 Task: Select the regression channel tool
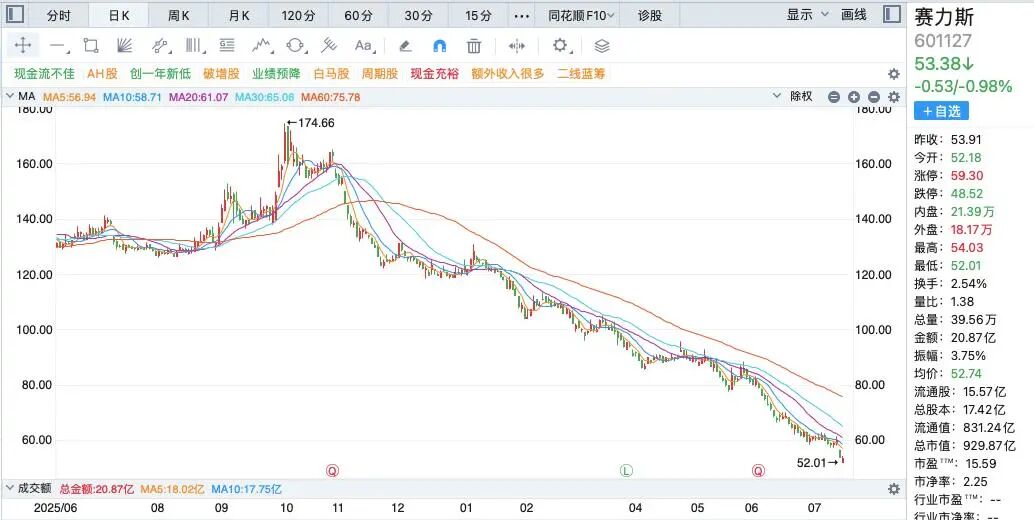coord(160,45)
